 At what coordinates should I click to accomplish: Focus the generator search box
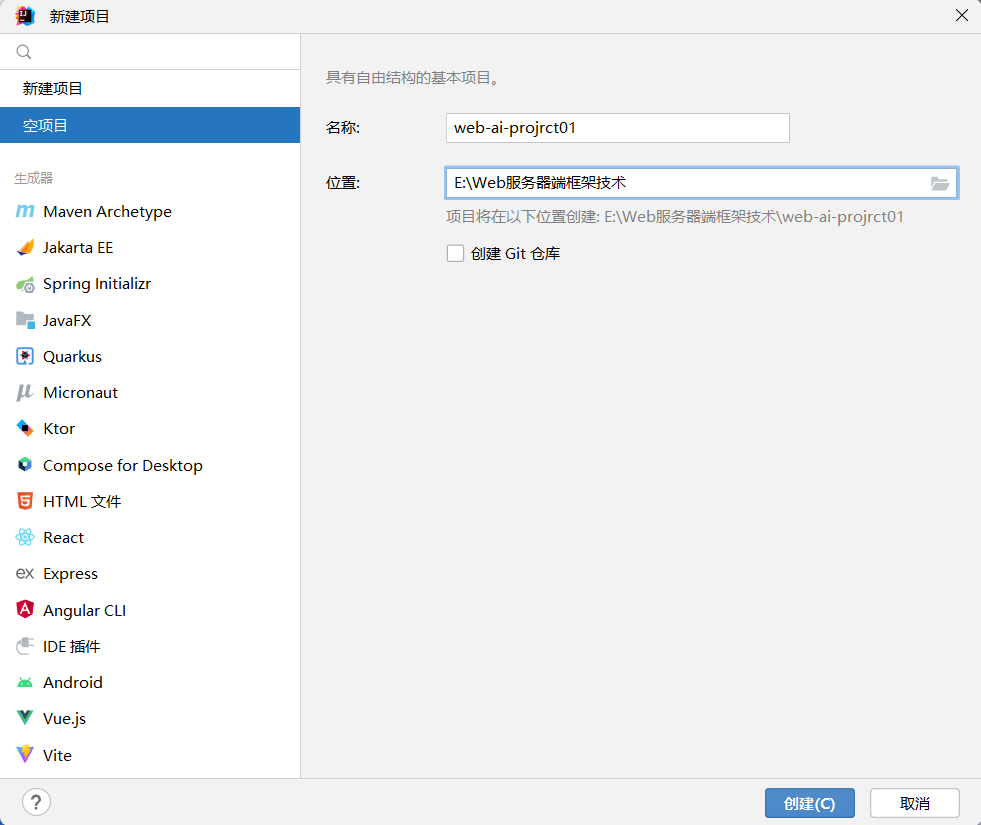click(150, 51)
